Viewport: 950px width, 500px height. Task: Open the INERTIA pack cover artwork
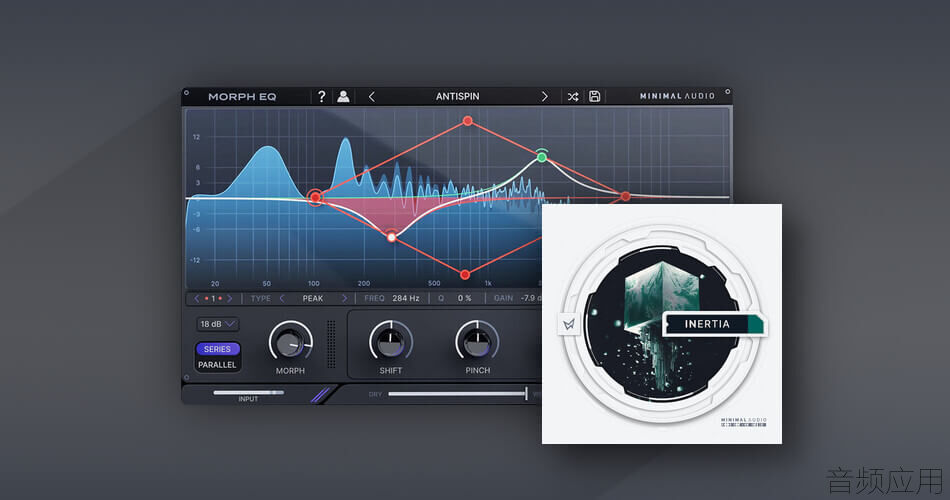coord(662,324)
